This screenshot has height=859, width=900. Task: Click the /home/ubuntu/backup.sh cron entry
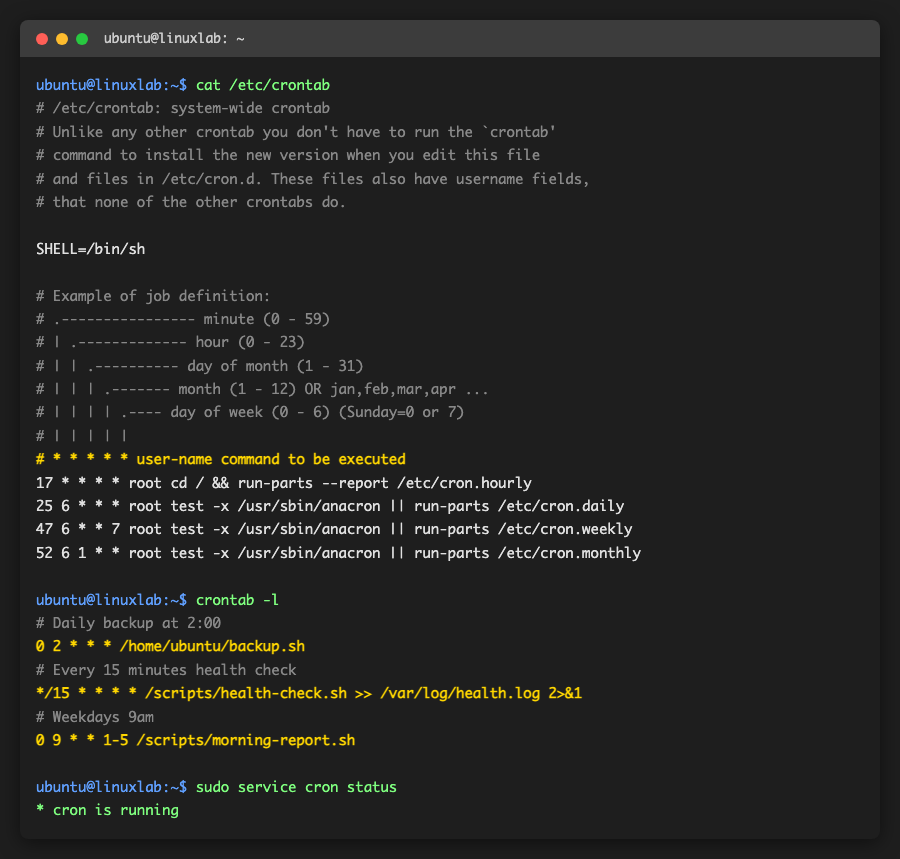[170, 647]
